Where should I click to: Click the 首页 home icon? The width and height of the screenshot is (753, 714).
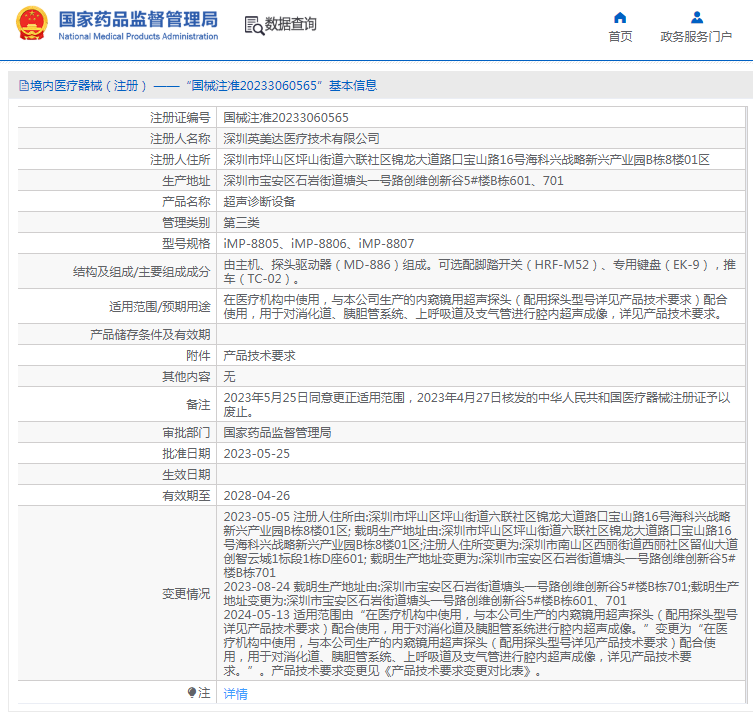pos(620,18)
